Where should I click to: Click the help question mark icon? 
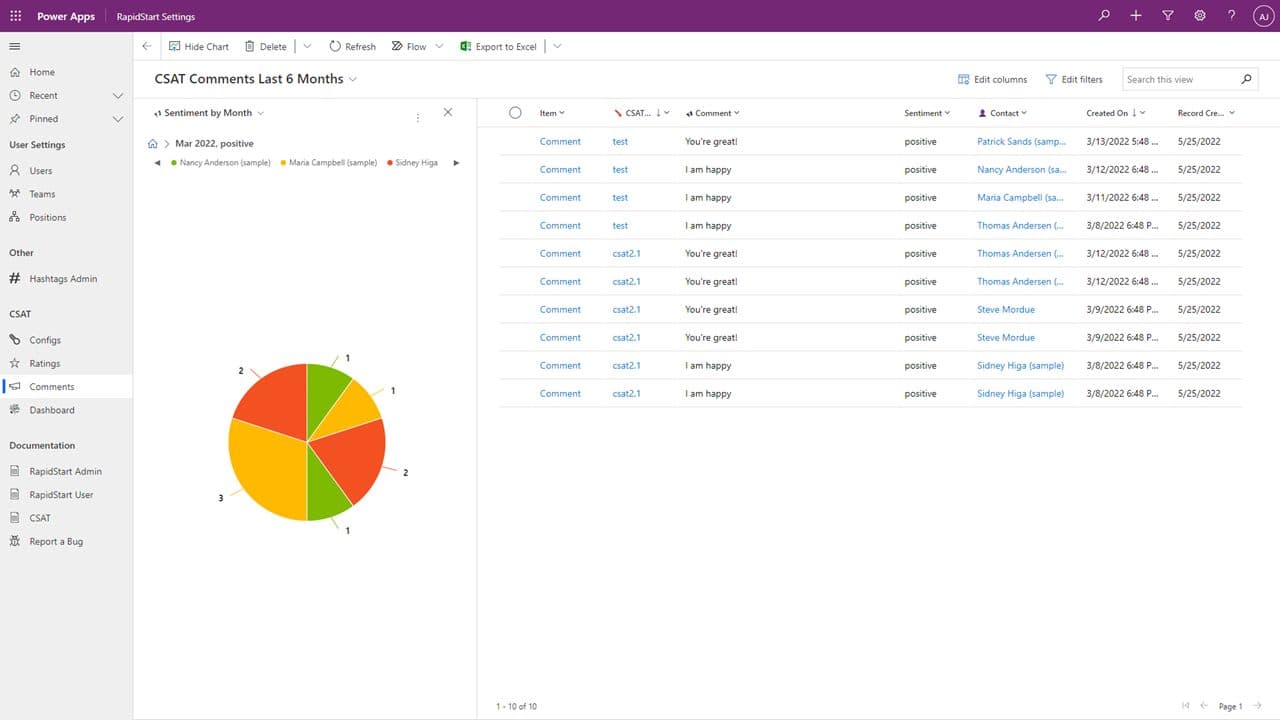coord(1232,16)
